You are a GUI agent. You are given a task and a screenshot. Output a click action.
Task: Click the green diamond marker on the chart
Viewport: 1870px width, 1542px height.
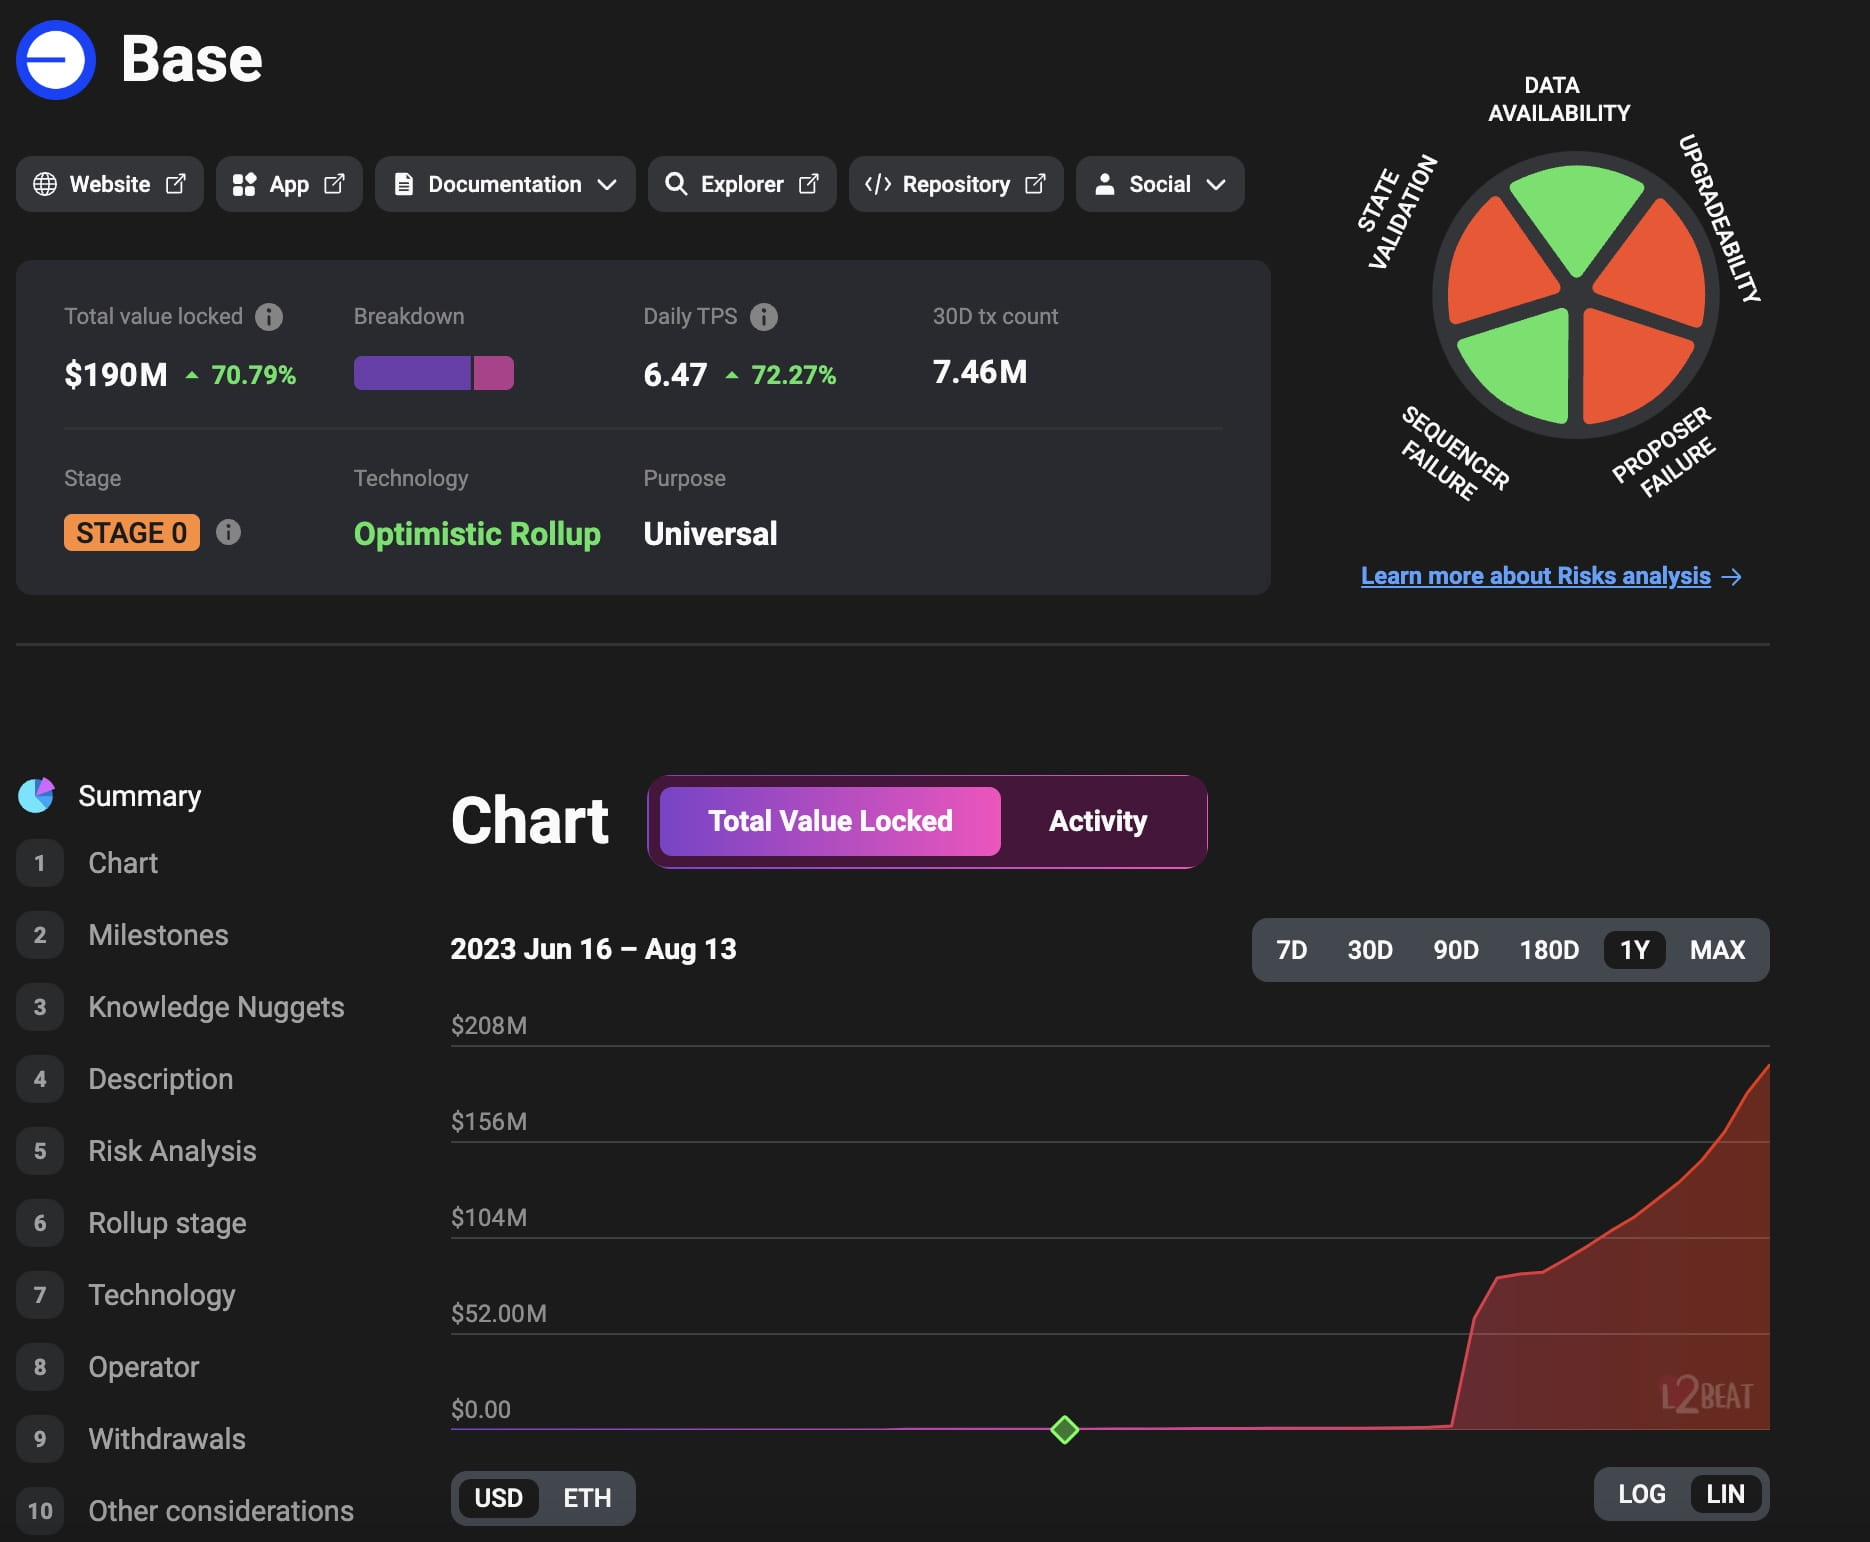tap(1064, 1430)
